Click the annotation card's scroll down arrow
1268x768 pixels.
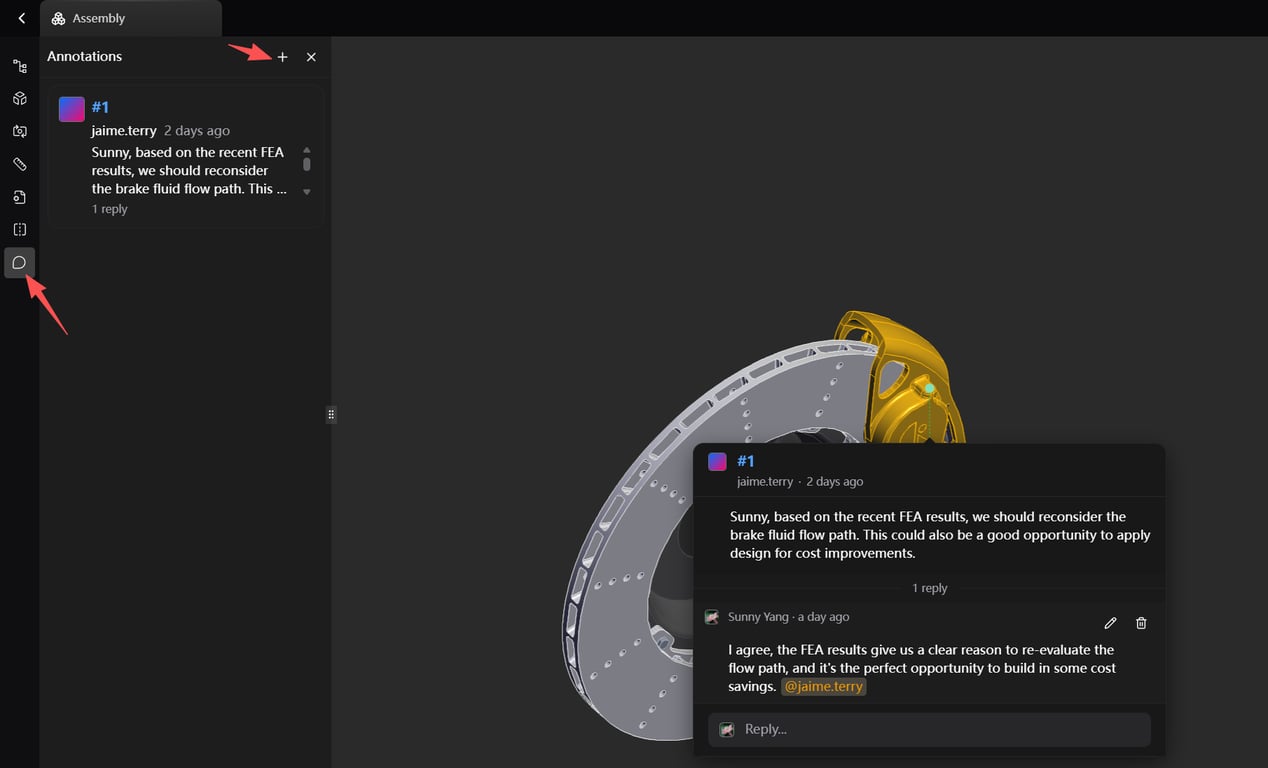(307, 191)
